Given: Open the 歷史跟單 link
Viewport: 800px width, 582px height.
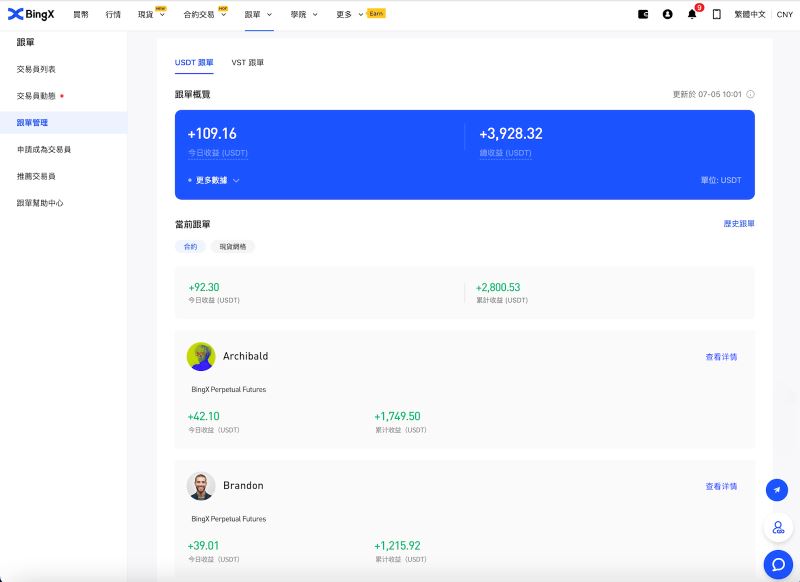Looking at the screenshot, I should point(739,223).
